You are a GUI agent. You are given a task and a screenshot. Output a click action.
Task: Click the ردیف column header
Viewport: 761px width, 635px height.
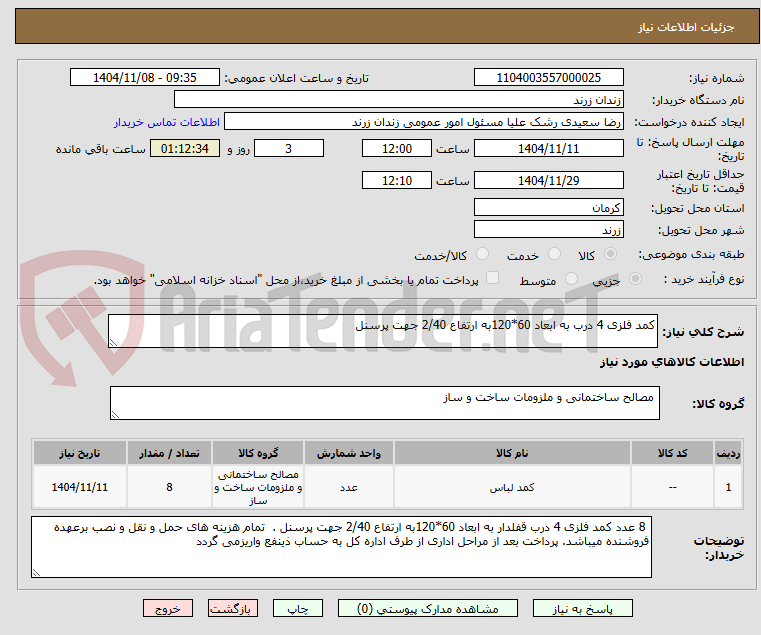[x=728, y=453]
